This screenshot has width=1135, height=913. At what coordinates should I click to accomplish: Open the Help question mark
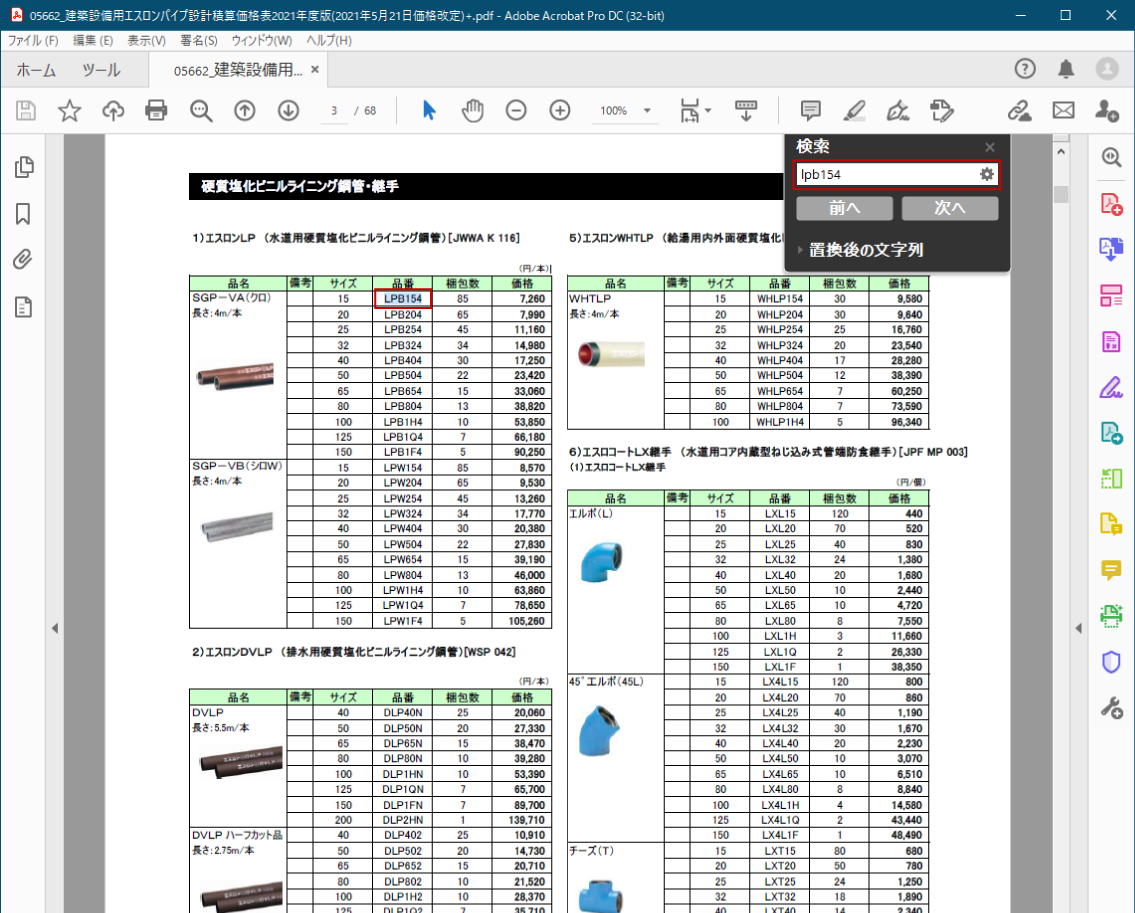pyautogui.click(x=1025, y=69)
